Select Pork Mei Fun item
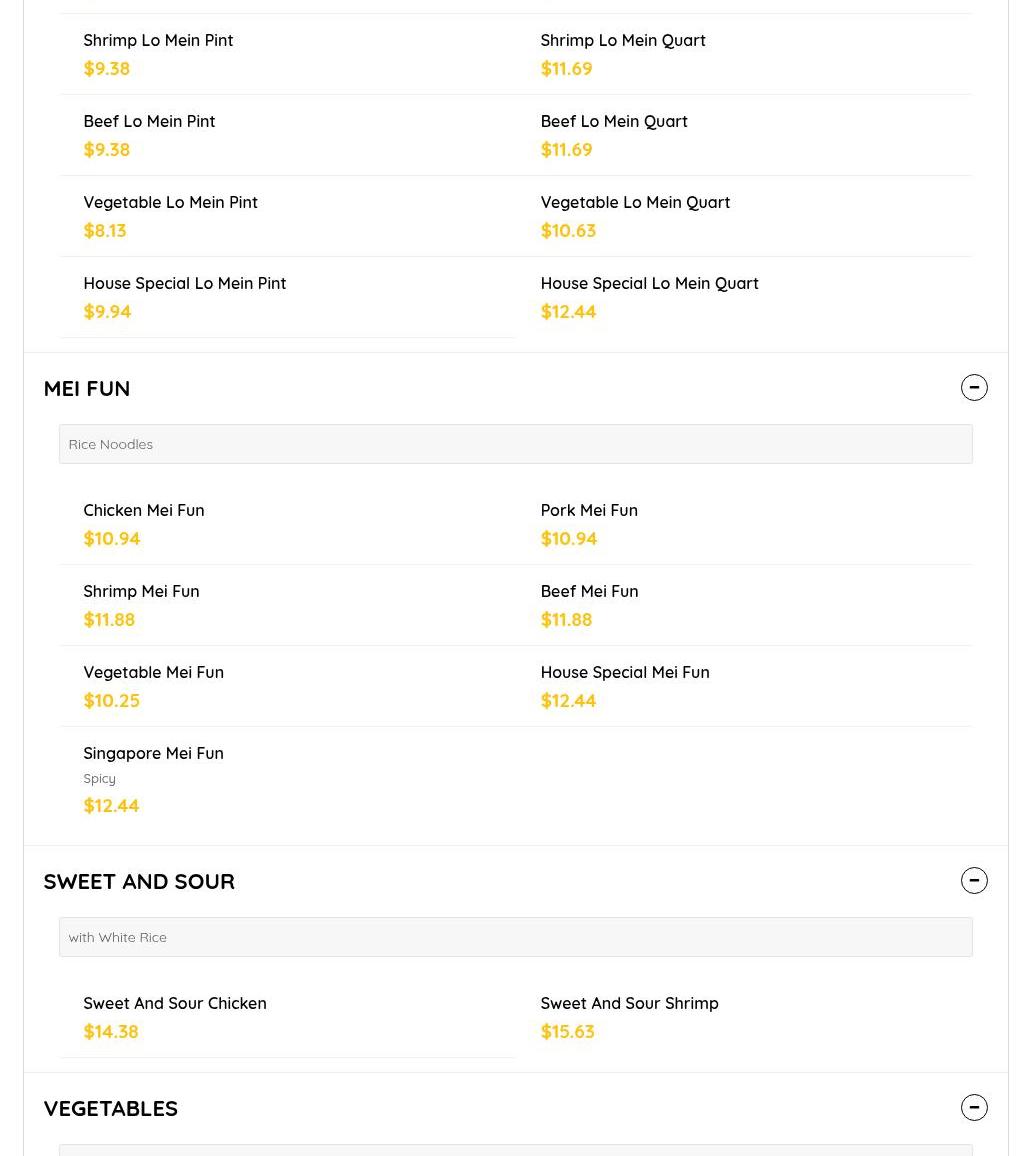Viewport: 1030px width, 1156px height. pos(589,511)
